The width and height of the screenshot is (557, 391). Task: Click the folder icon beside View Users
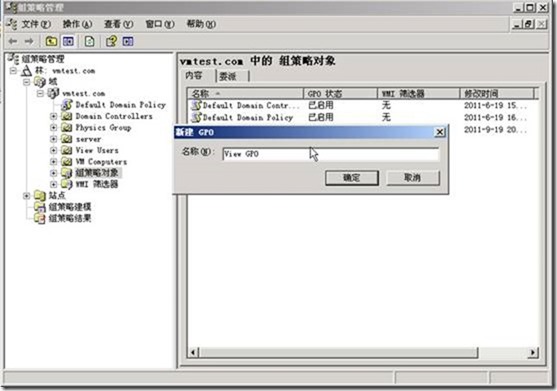pos(66,150)
